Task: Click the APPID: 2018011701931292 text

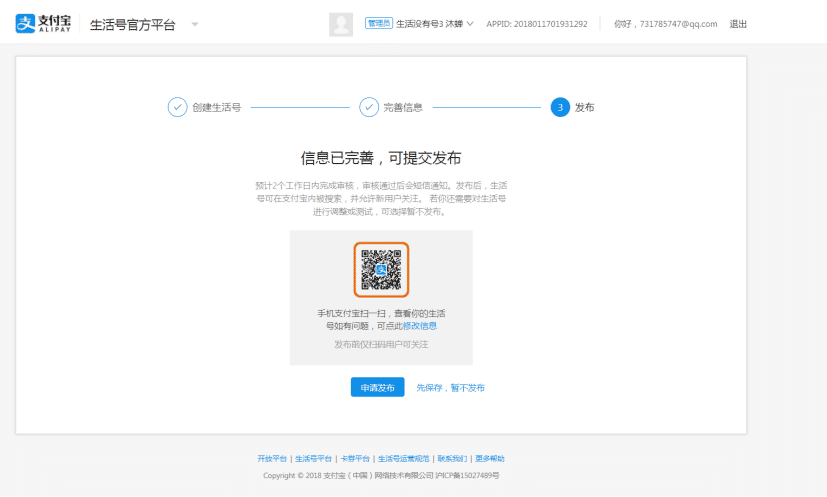Action: click(536, 24)
